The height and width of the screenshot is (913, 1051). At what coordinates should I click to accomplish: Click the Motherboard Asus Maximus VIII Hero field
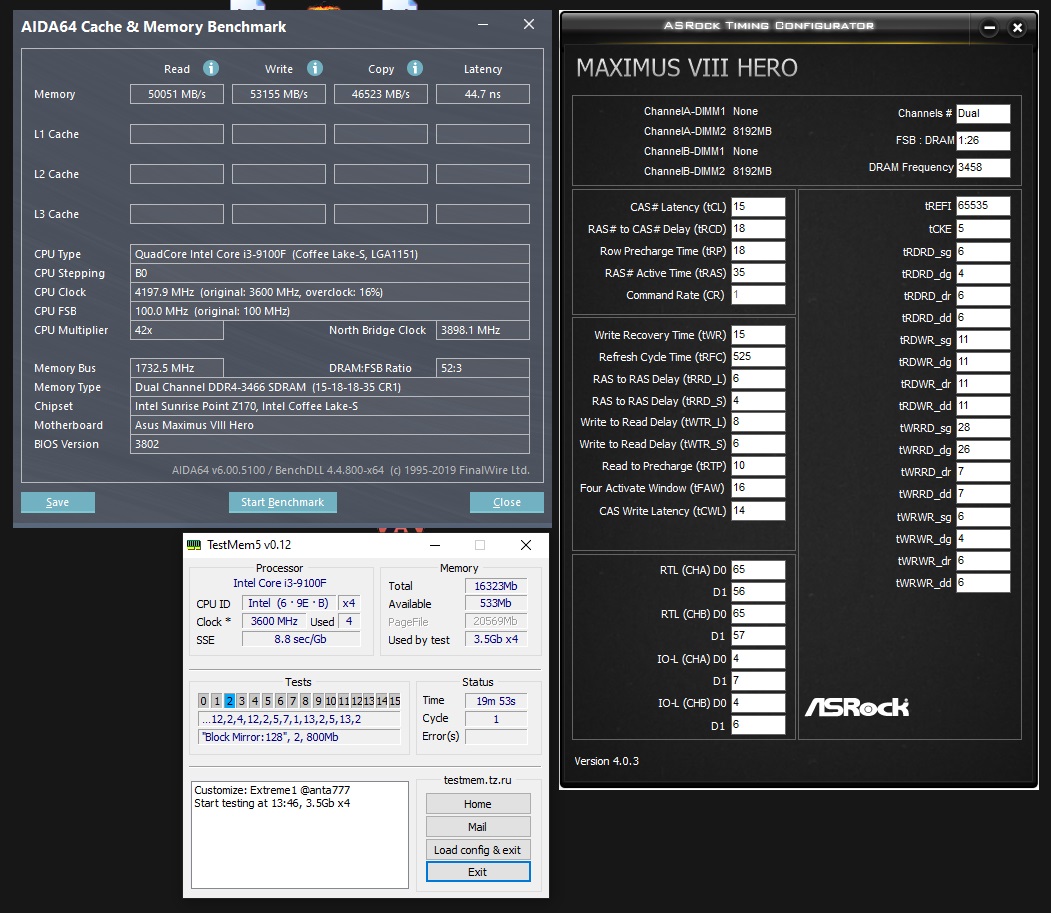(x=330, y=425)
